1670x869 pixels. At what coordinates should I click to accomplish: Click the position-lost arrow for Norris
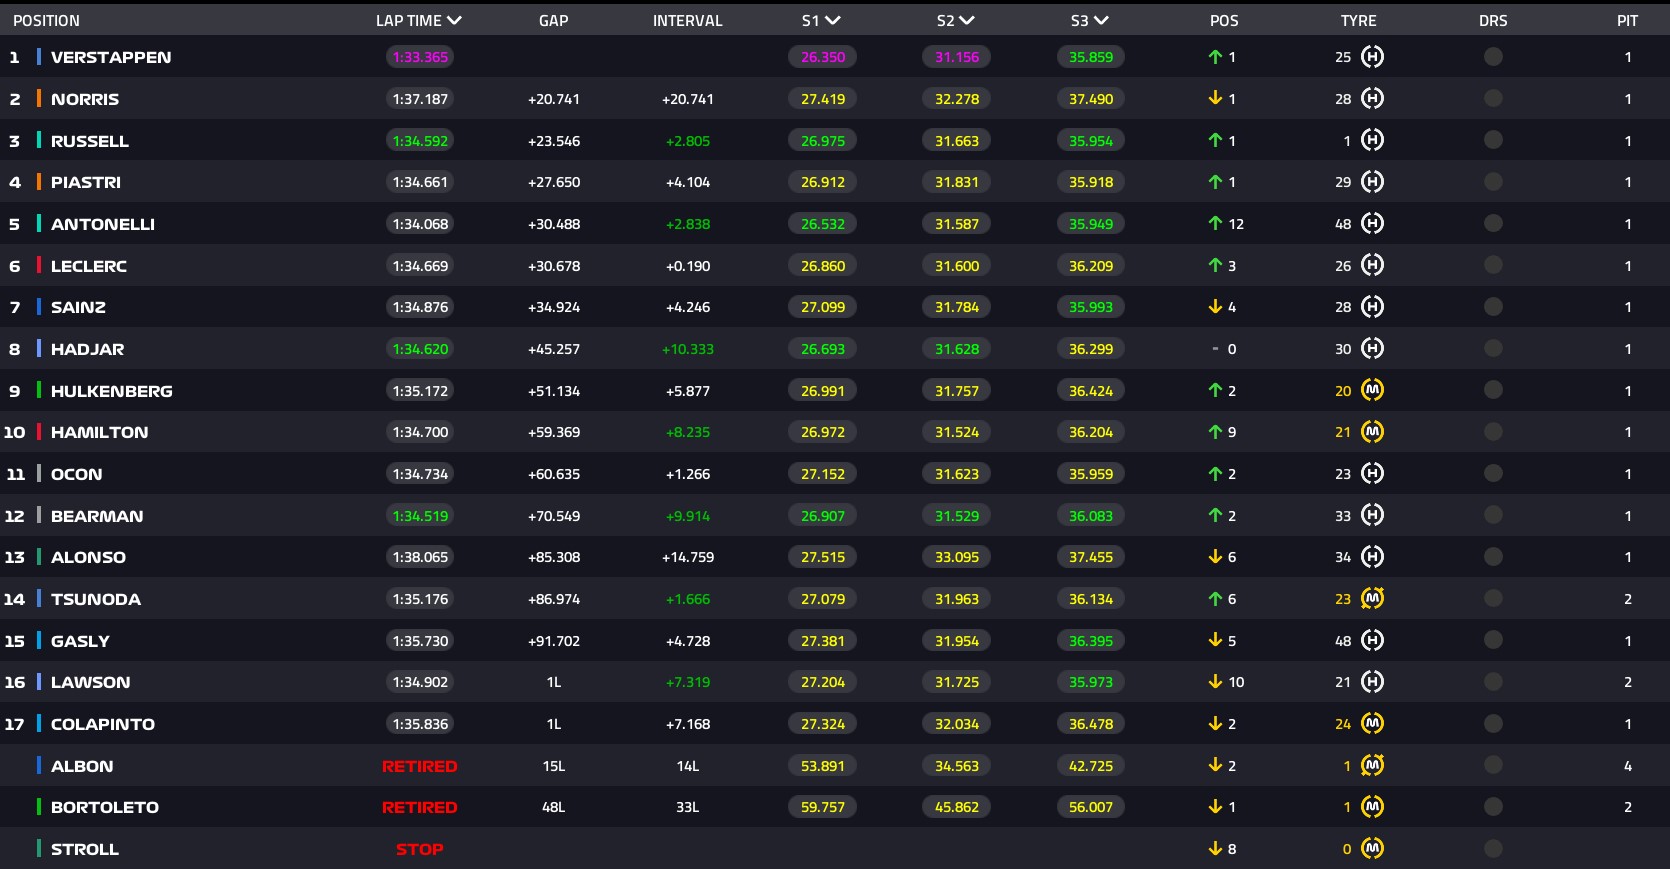pyautogui.click(x=1215, y=99)
